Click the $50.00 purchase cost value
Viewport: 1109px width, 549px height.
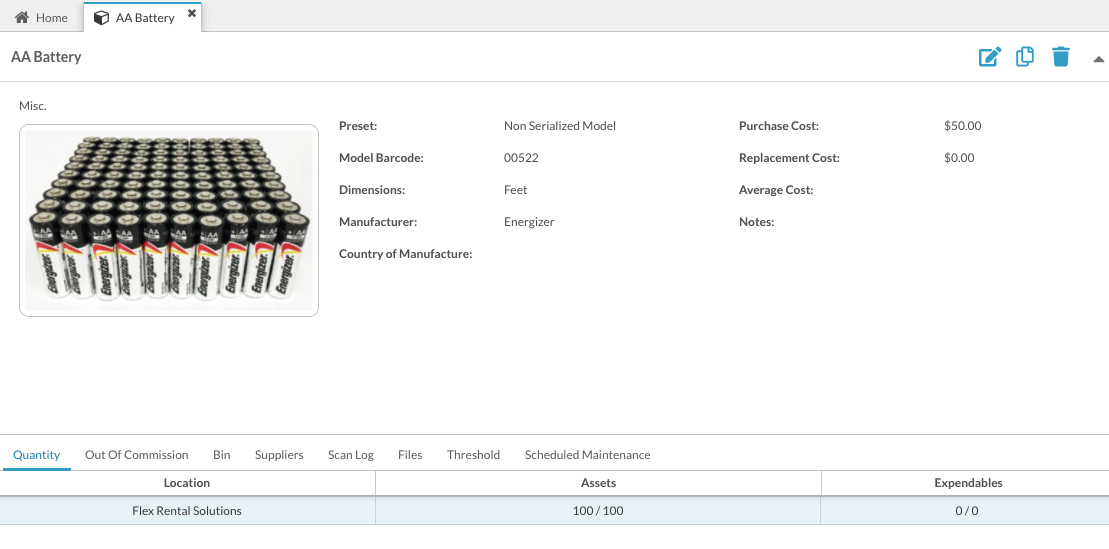[x=963, y=126]
